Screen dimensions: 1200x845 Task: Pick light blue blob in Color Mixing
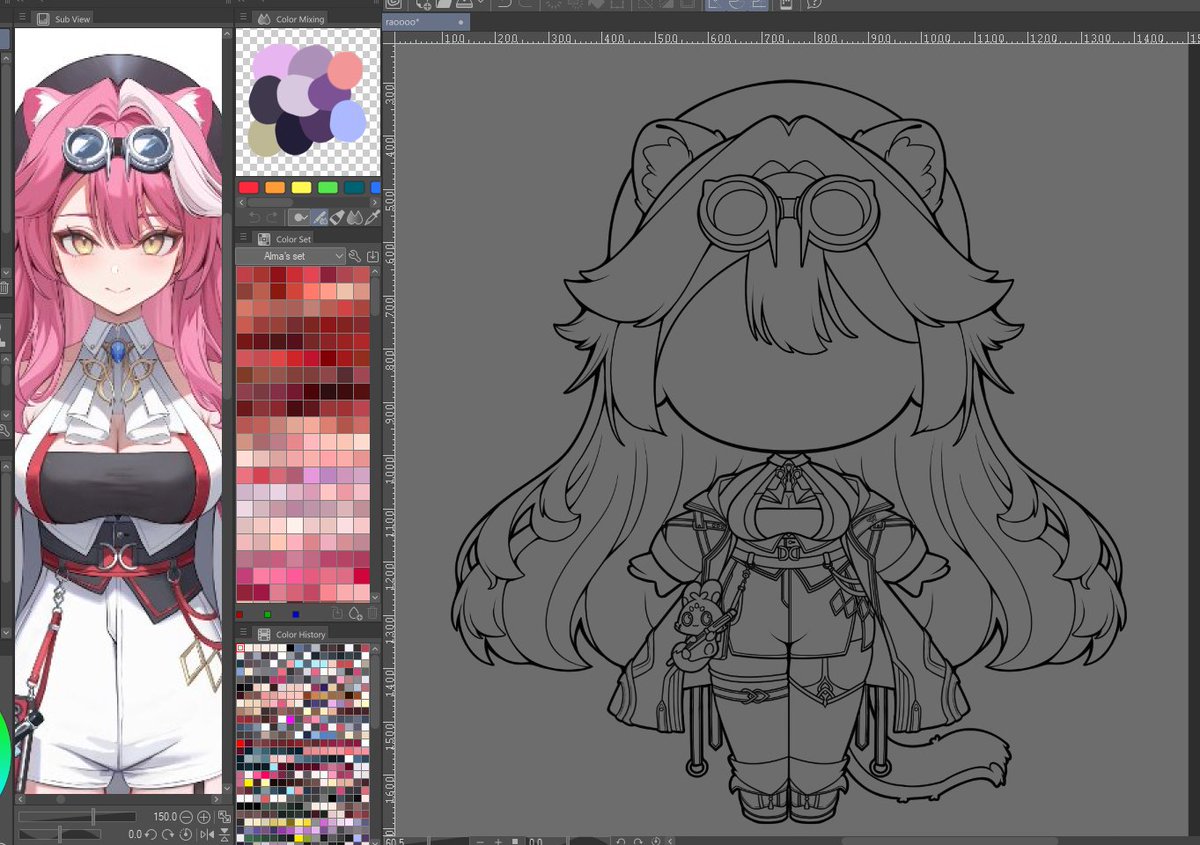tap(347, 120)
